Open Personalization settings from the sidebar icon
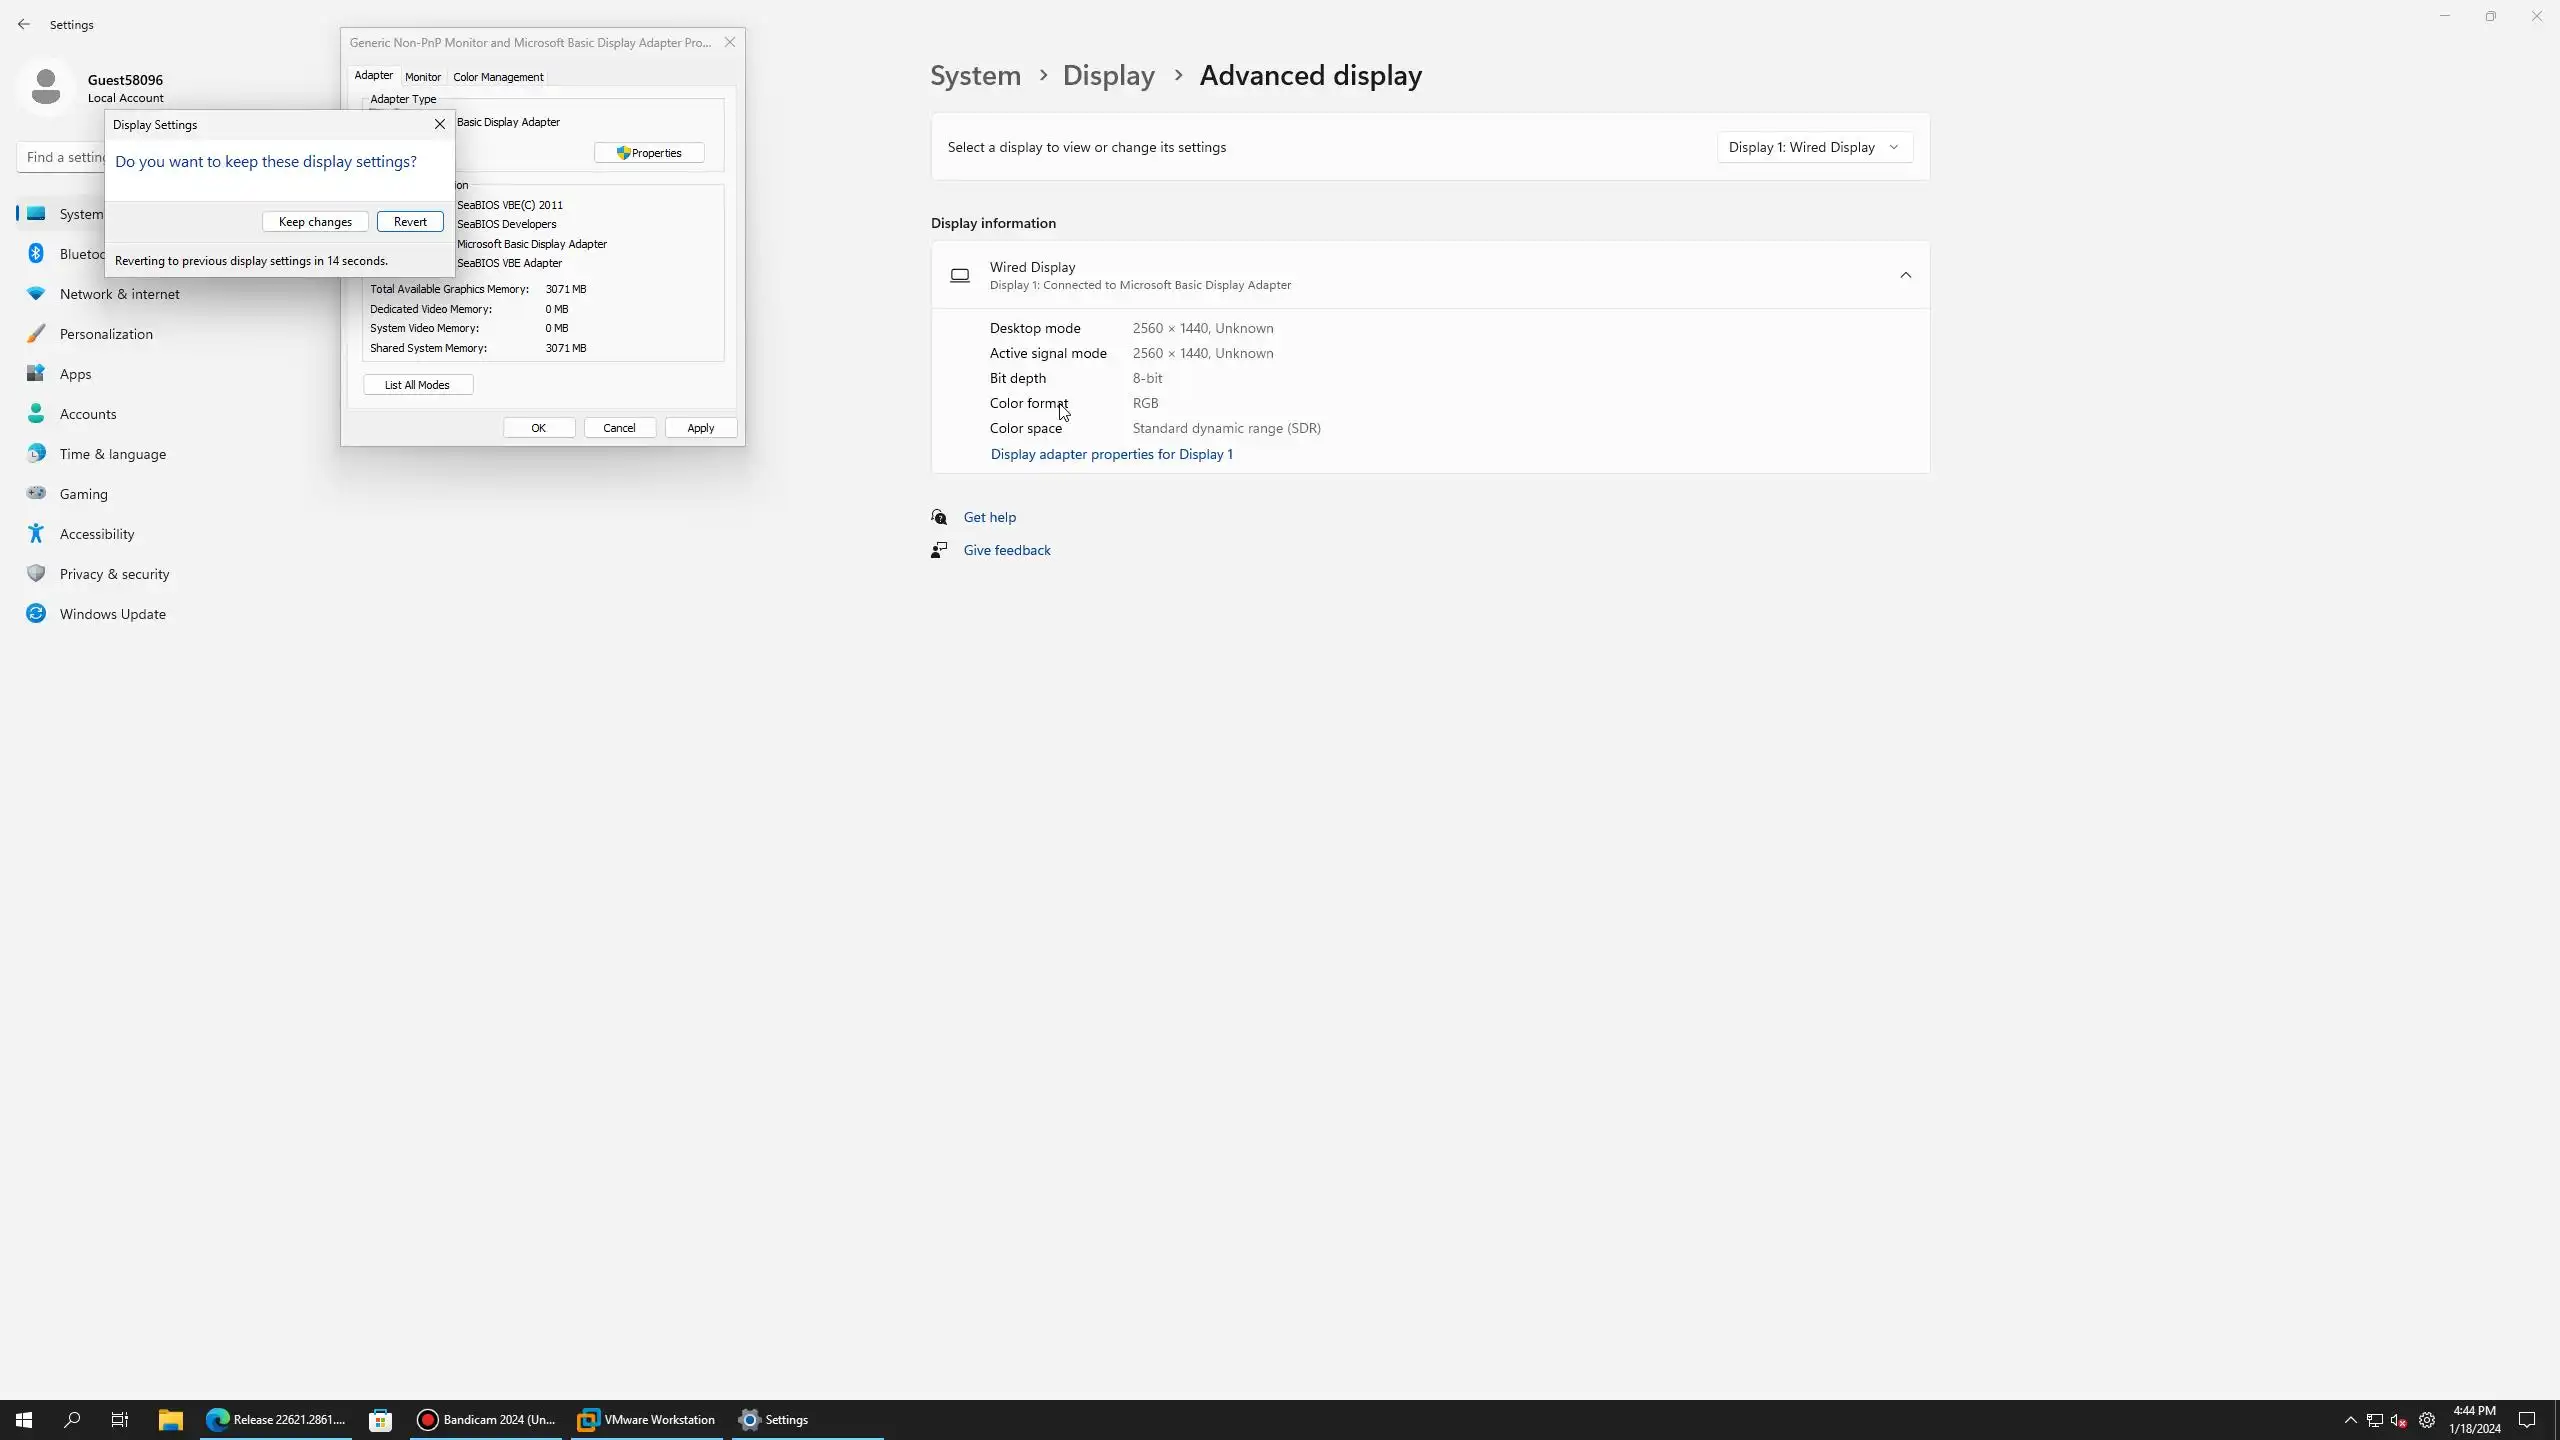The height and width of the screenshot is (1440, 2560). click(36, 334)
